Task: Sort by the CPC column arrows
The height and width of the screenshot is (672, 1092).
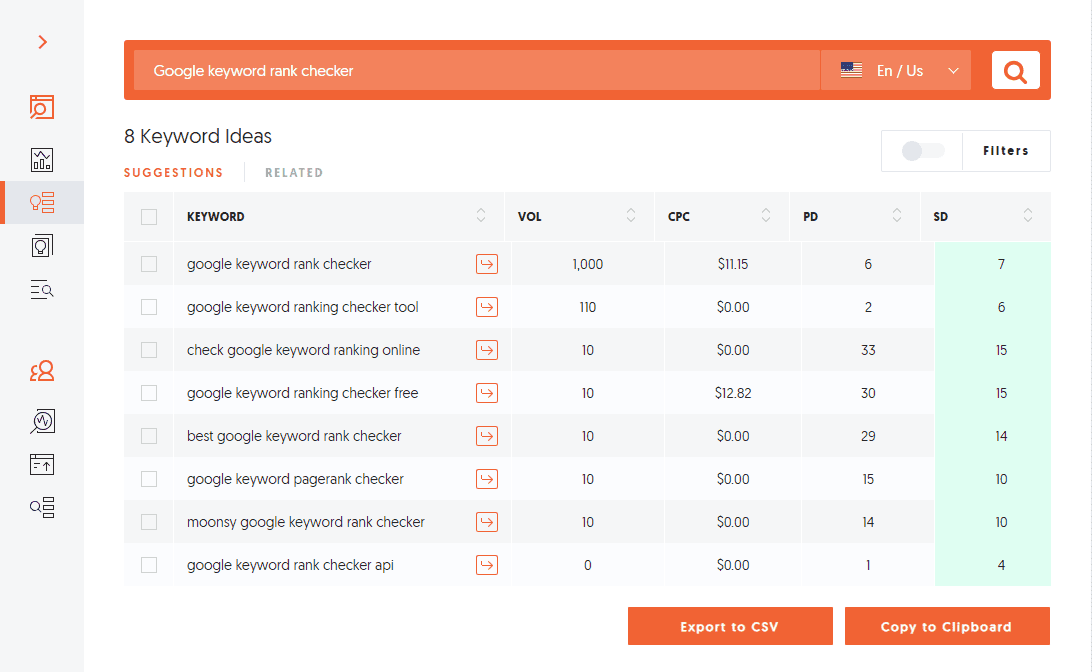Action: [x=766, y=215]
